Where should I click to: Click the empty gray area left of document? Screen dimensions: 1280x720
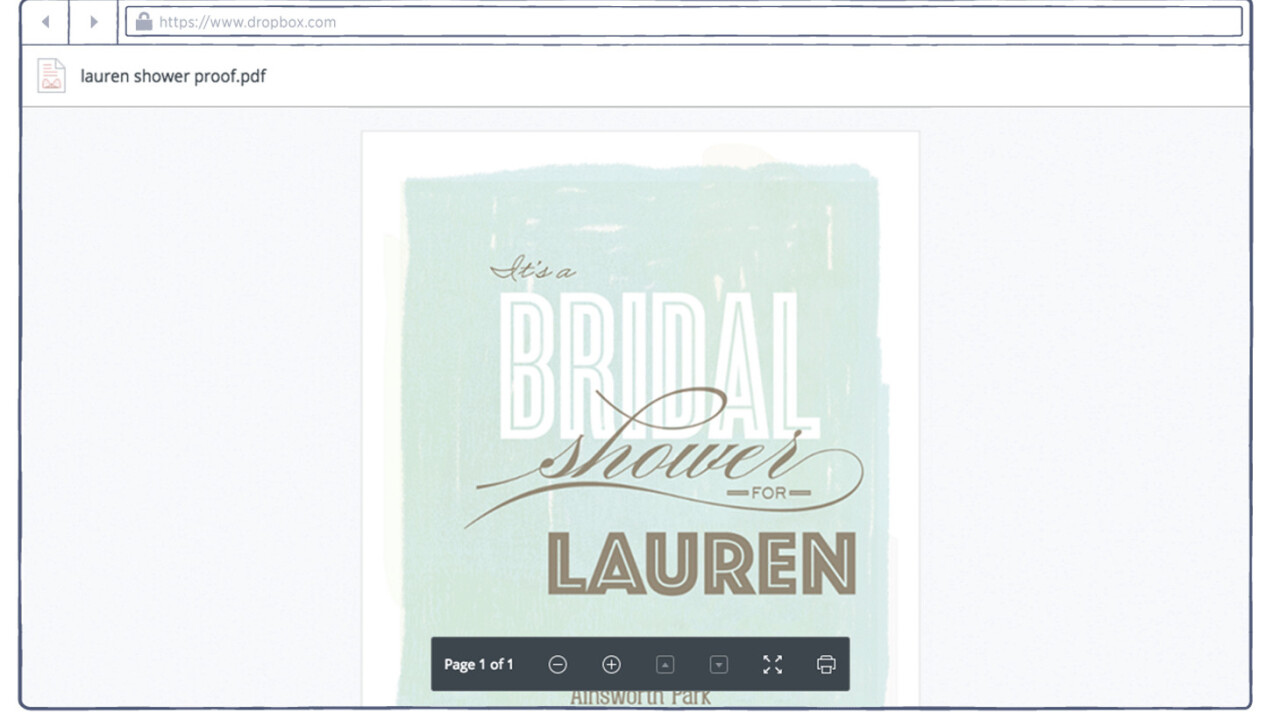pos(190,400)
